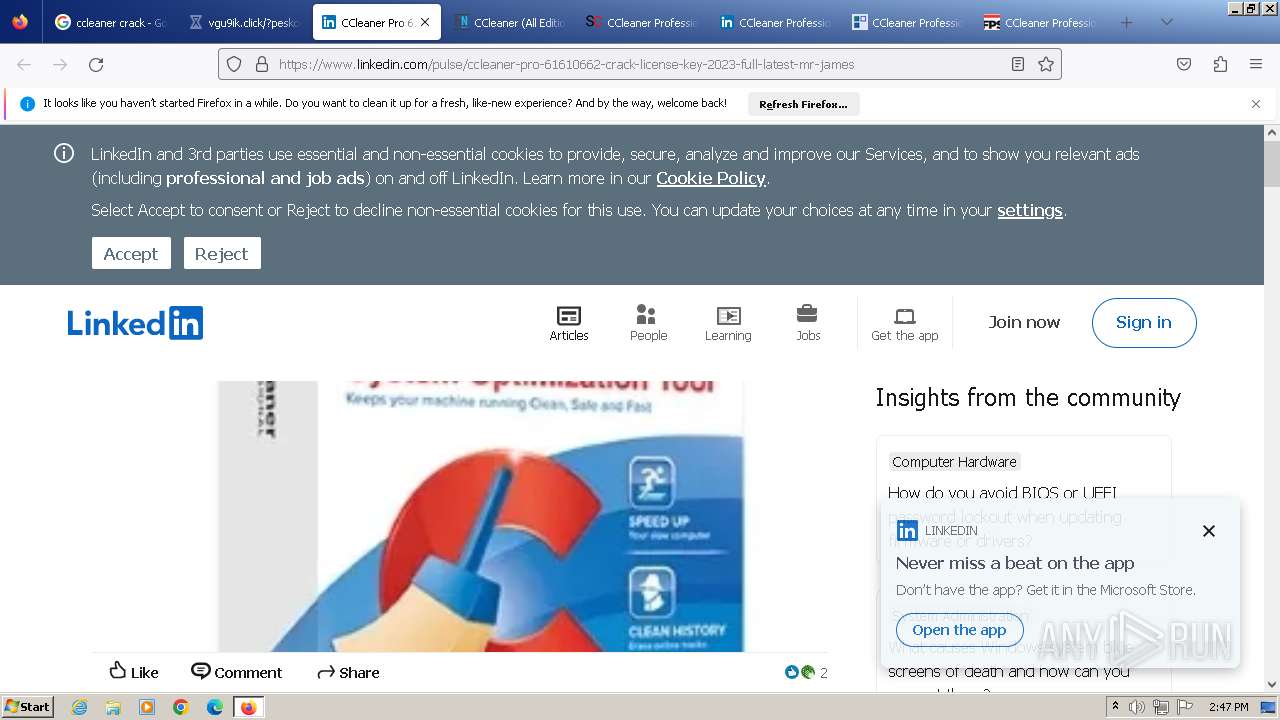Open LinkedIn Jobs nav icon
The image size is (1280, 720).
pyautogui.click(x=808, y=323)
